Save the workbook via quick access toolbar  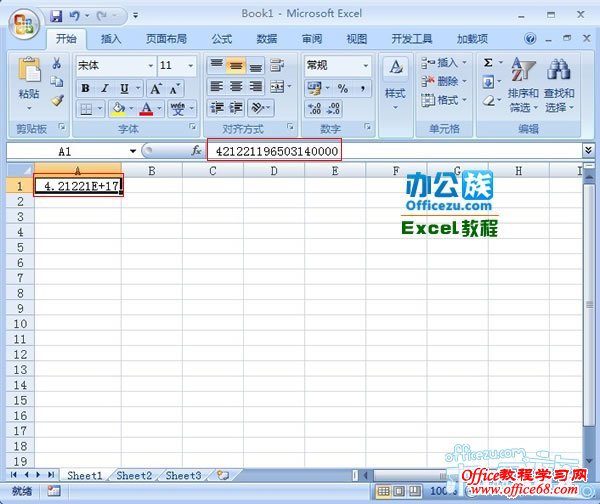coord(56,16)
